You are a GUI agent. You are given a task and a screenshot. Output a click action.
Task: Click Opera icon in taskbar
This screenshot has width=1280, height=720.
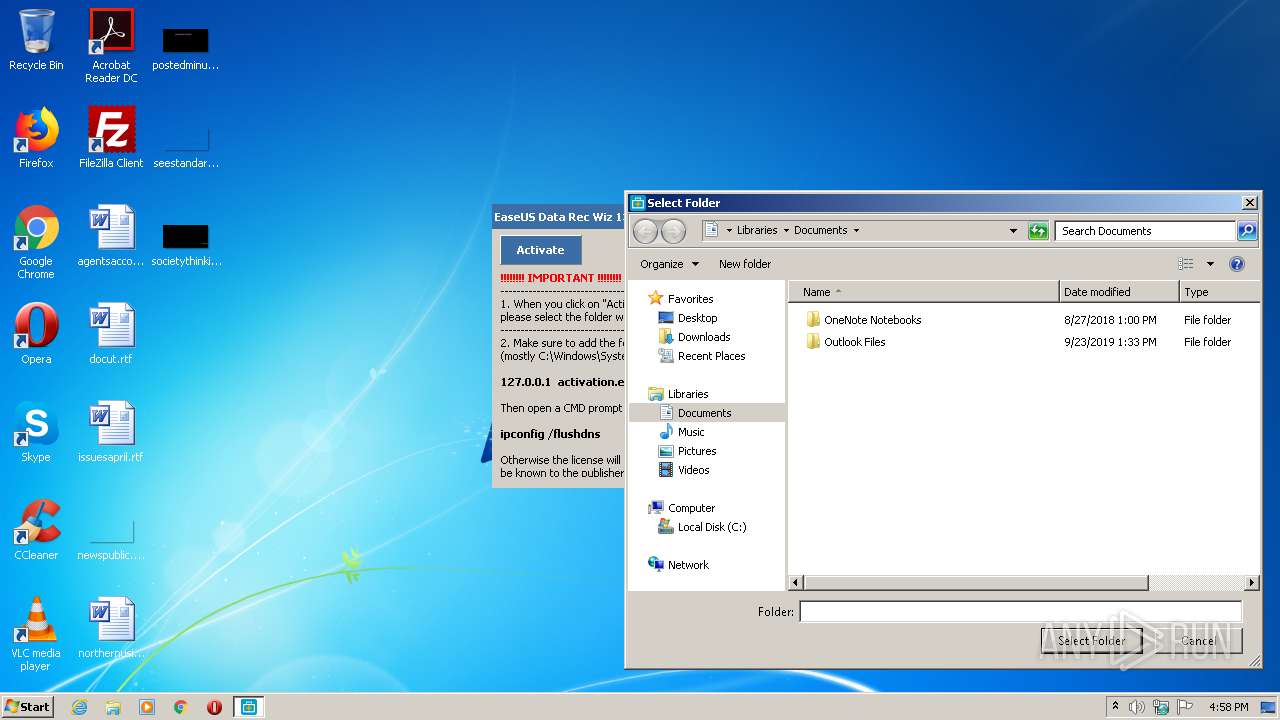click(x=214, y=707)
